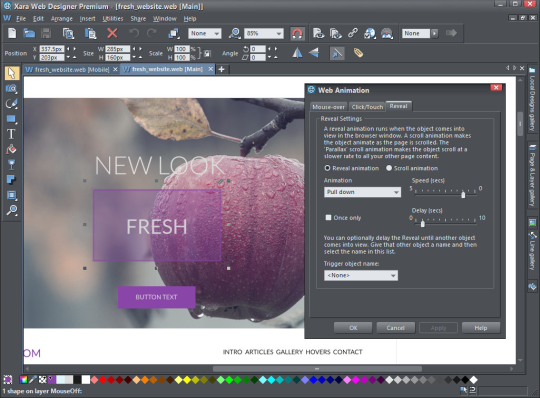The image size is (540, 398).
Task: Enable the Once only checkbox
Action: coord(328,218)
